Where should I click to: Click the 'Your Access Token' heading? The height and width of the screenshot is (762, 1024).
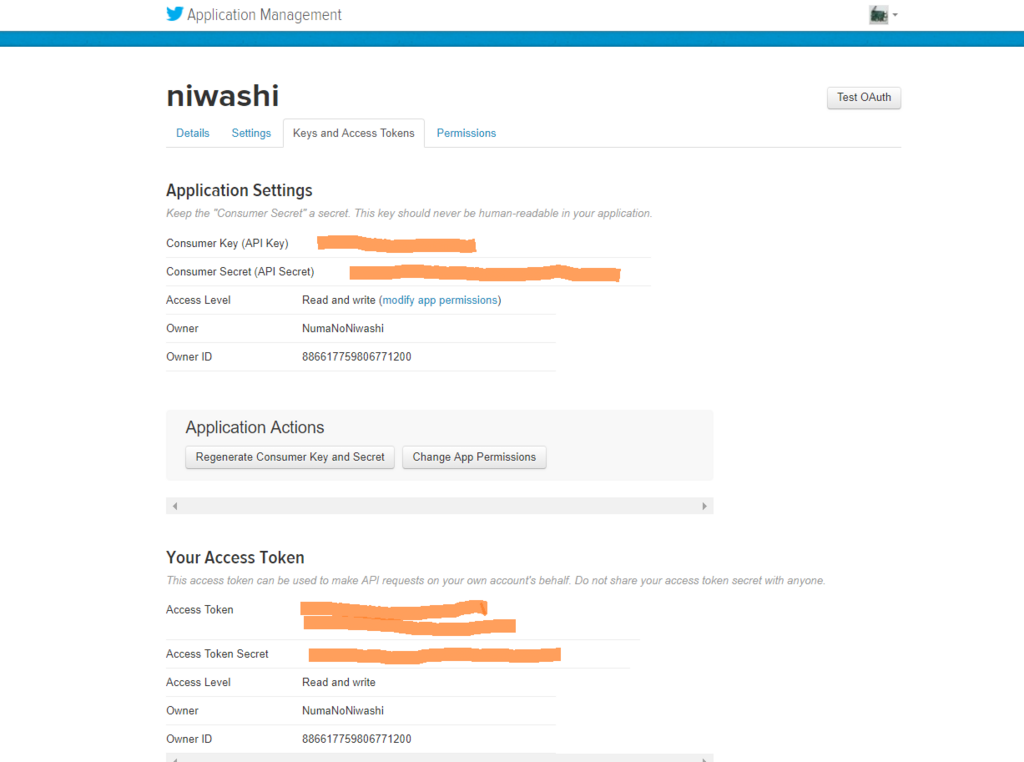[x=235, y=558]
